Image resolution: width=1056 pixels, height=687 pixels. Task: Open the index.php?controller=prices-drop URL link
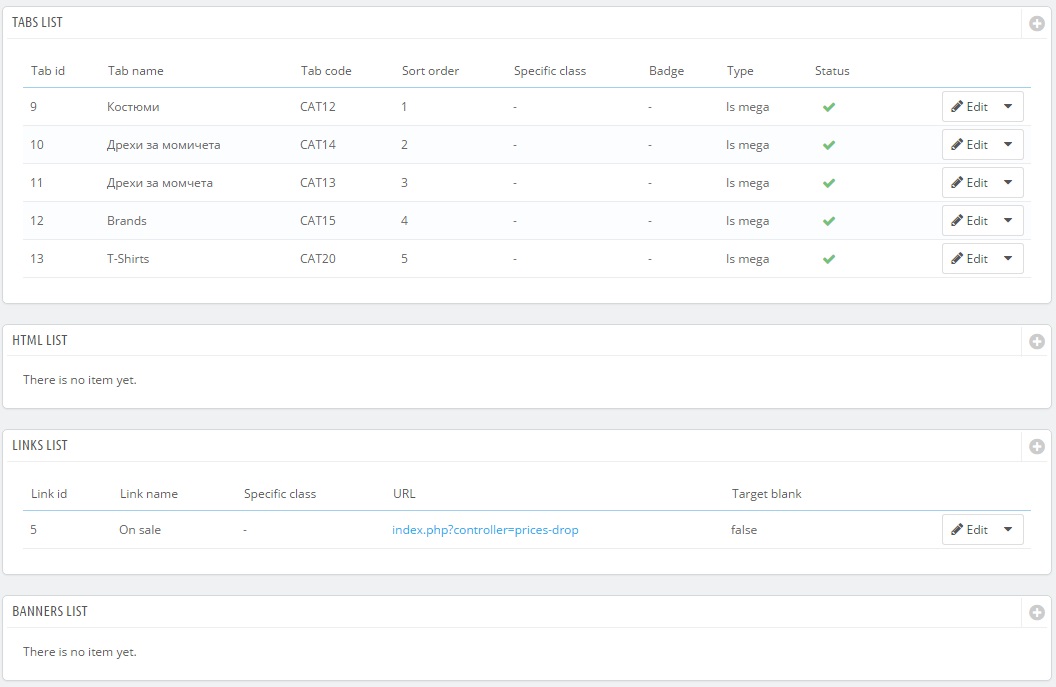pos(485,530)
